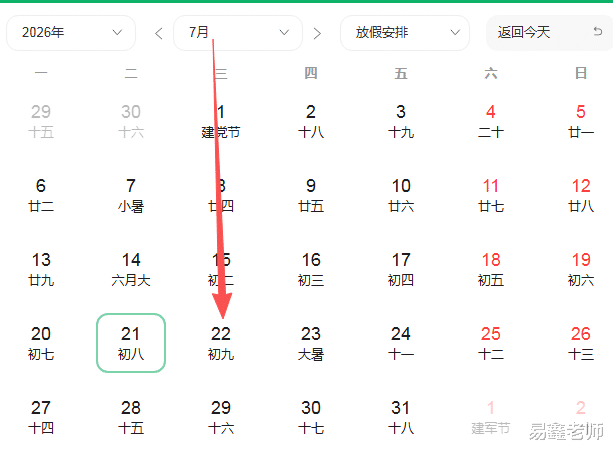Select red Sunday date 12 廿八
The height and width of the screenshot is (452, 613).
[x=581, y=196]
